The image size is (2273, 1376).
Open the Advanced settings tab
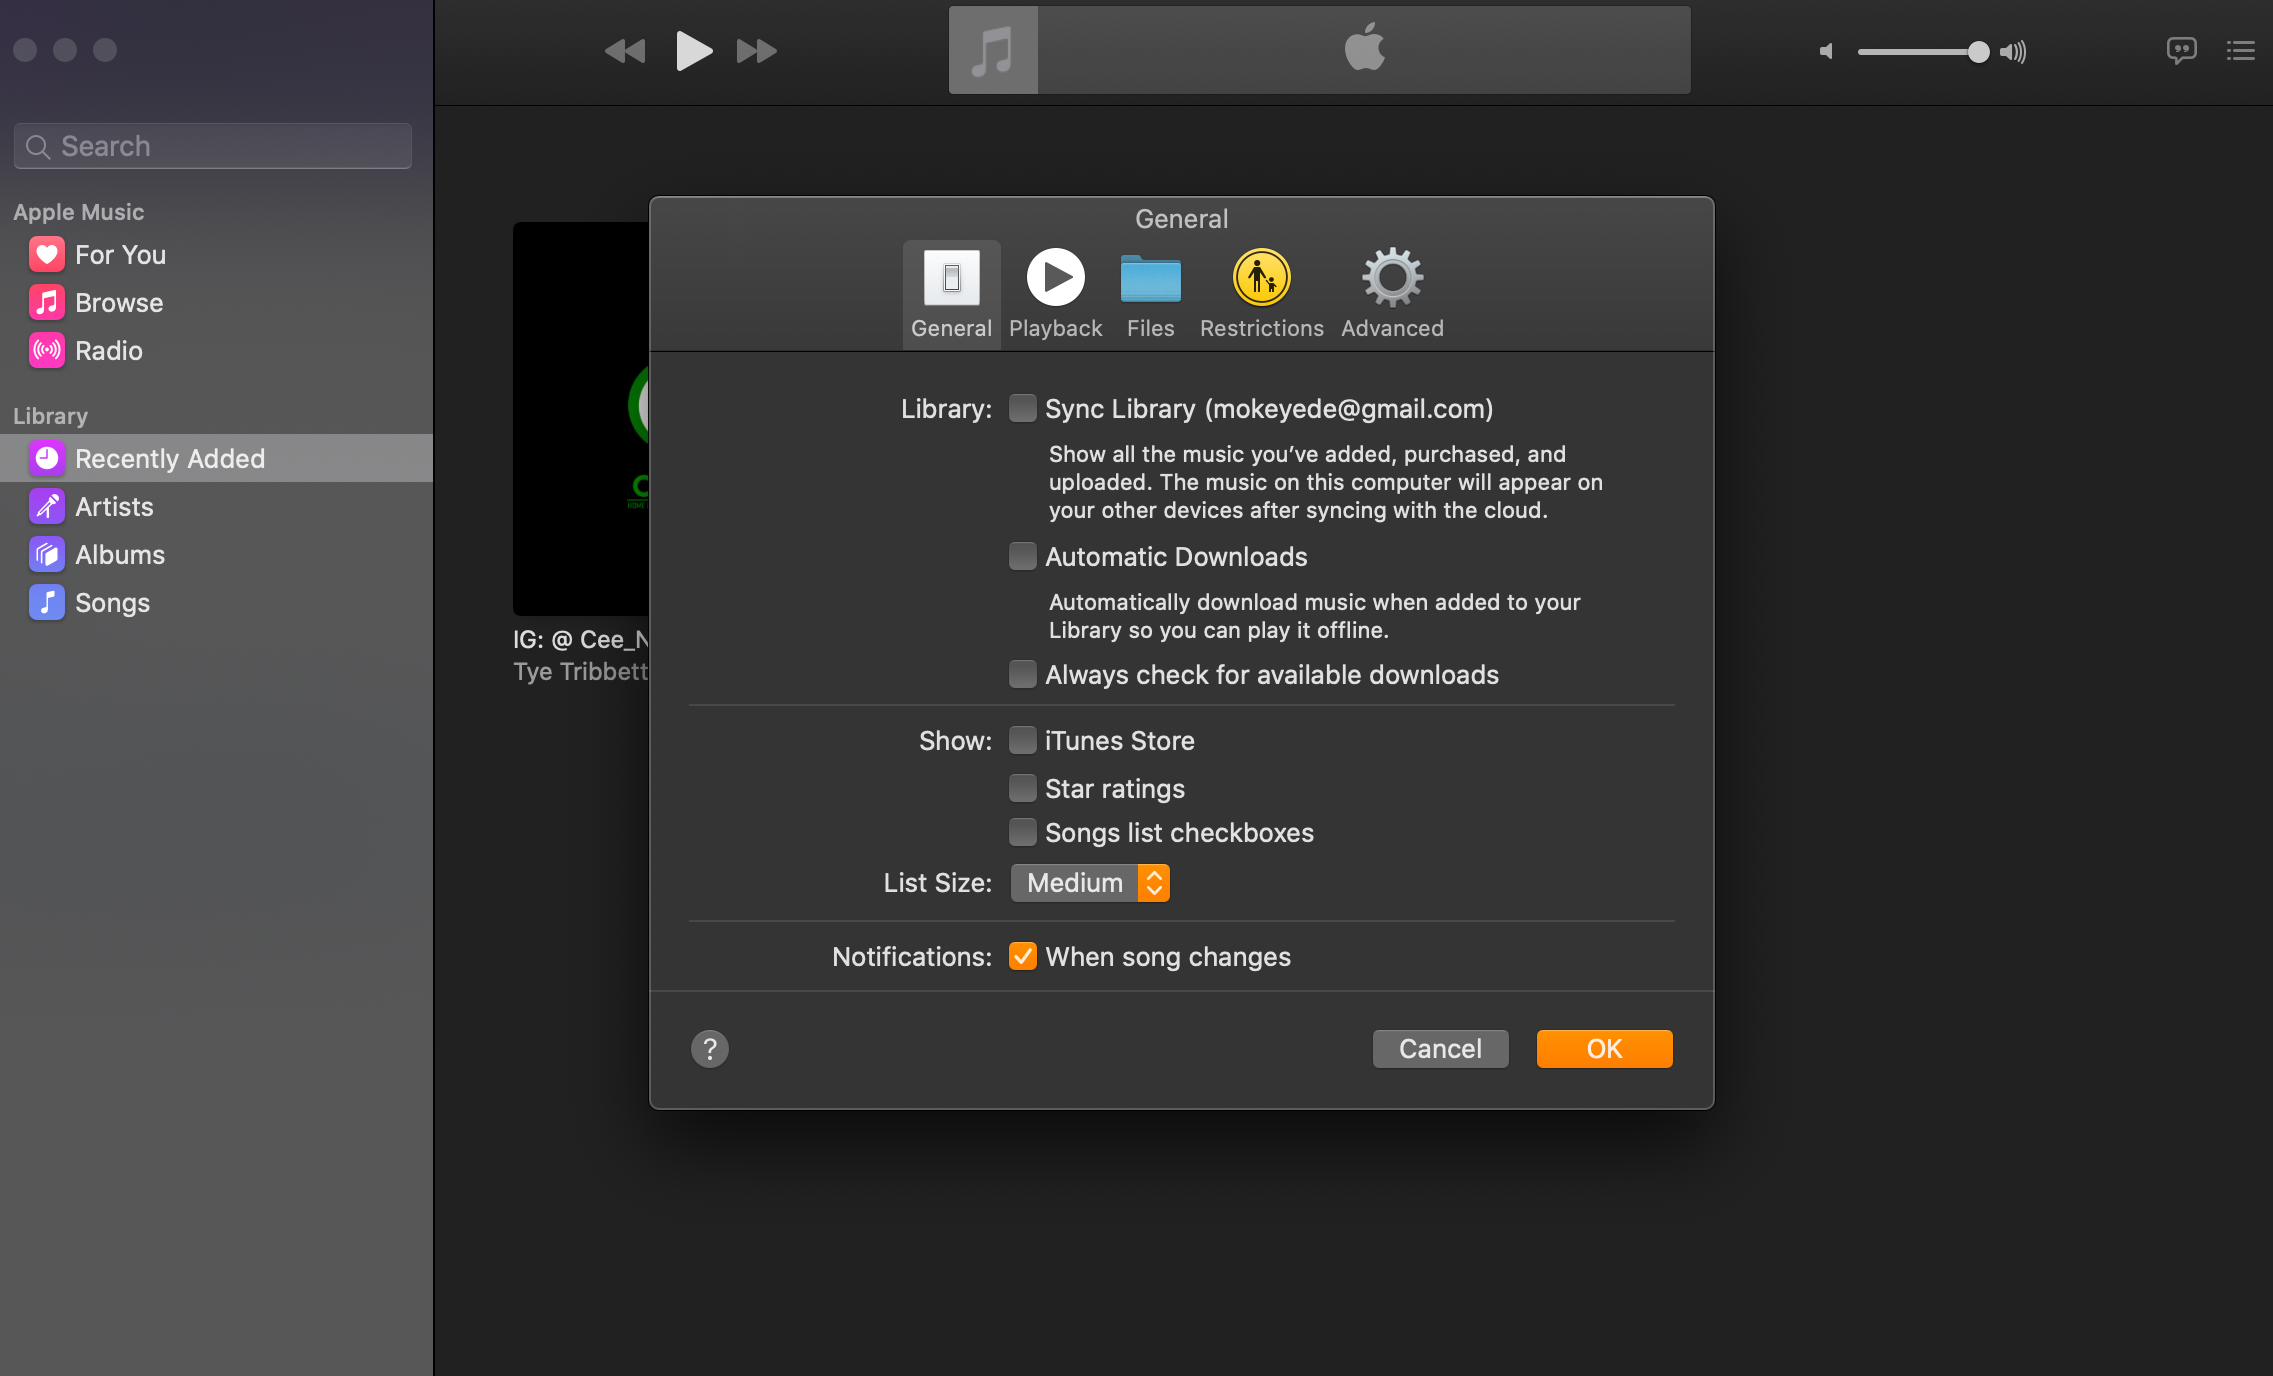pyautogui.click(x=1393, y=292)
